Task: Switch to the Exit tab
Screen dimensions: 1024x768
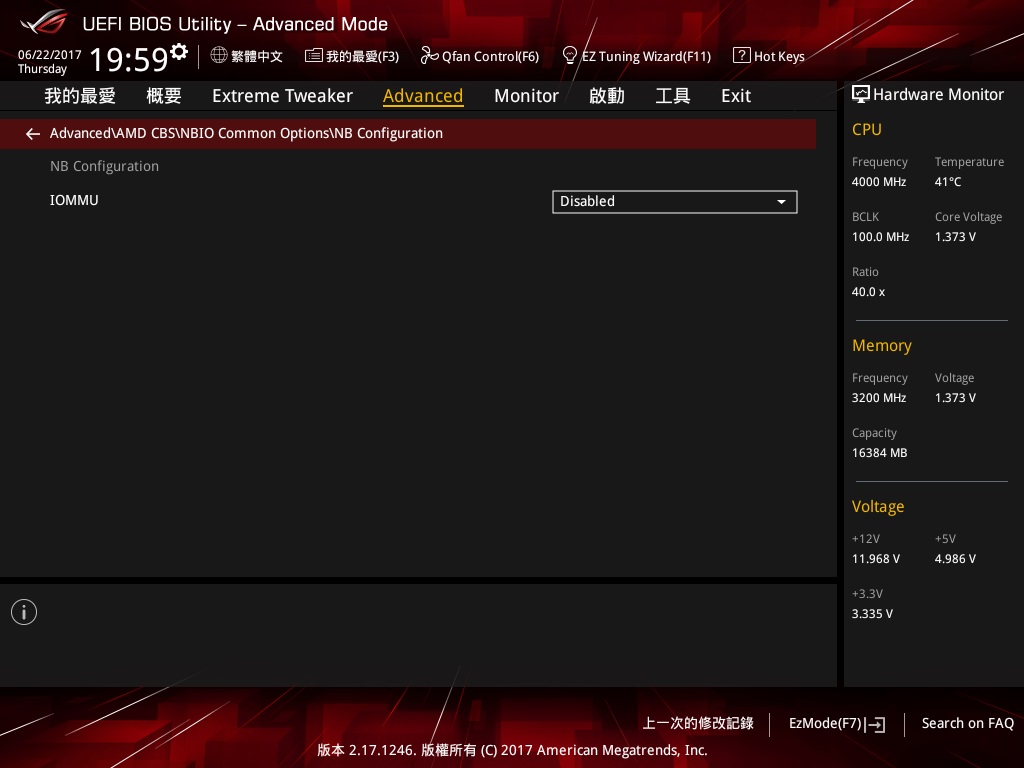Action: [x=736, y=95]
